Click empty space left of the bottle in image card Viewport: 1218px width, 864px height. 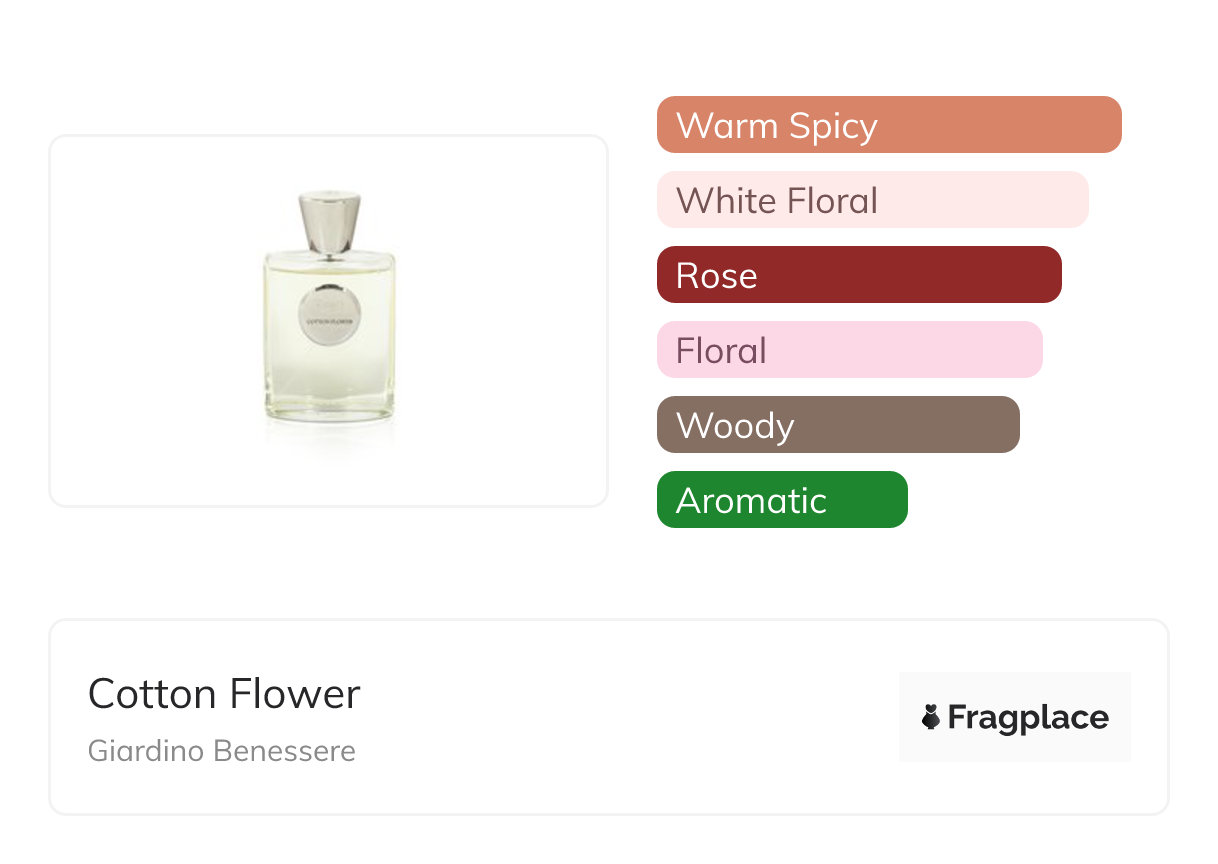pyautogui.click(x=150, y=320)
